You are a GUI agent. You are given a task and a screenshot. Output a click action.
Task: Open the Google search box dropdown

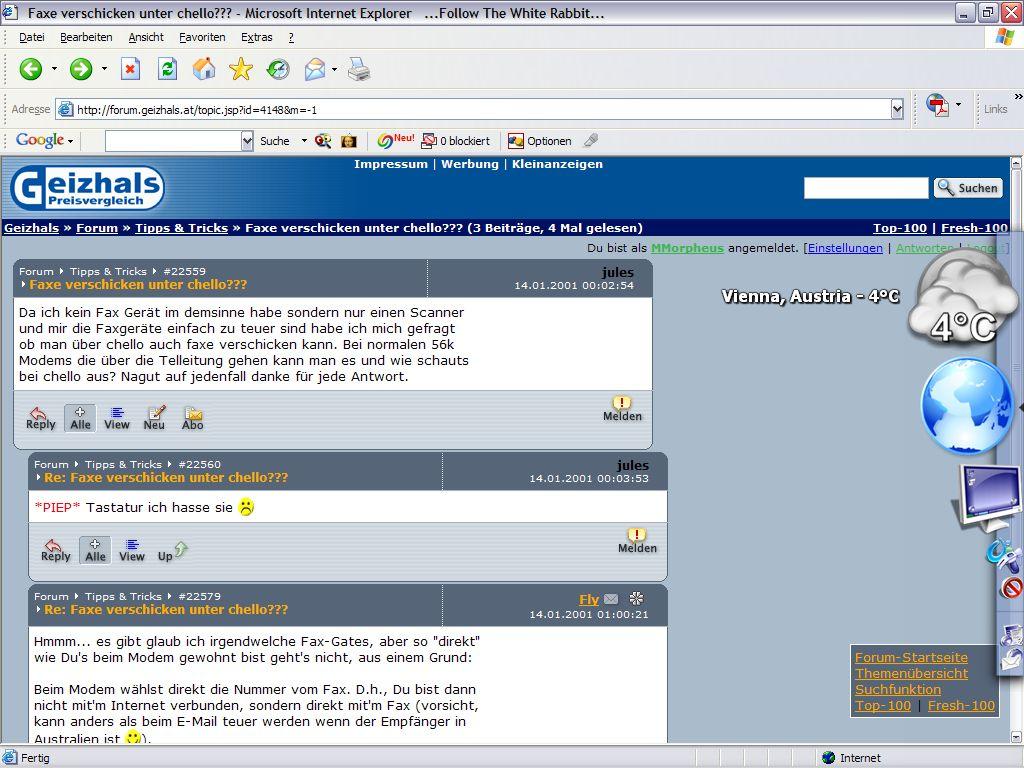coord(247,141)
